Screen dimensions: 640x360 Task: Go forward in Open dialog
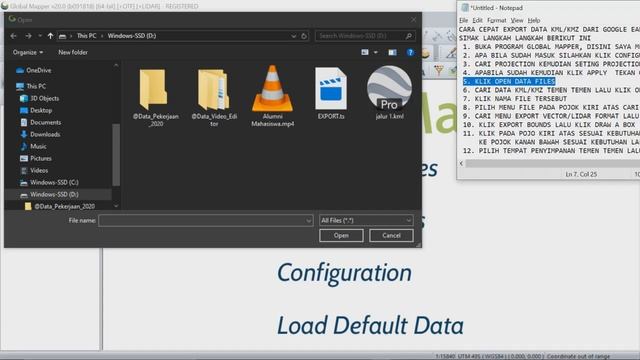pyautogui.click(x=28, y=36)
